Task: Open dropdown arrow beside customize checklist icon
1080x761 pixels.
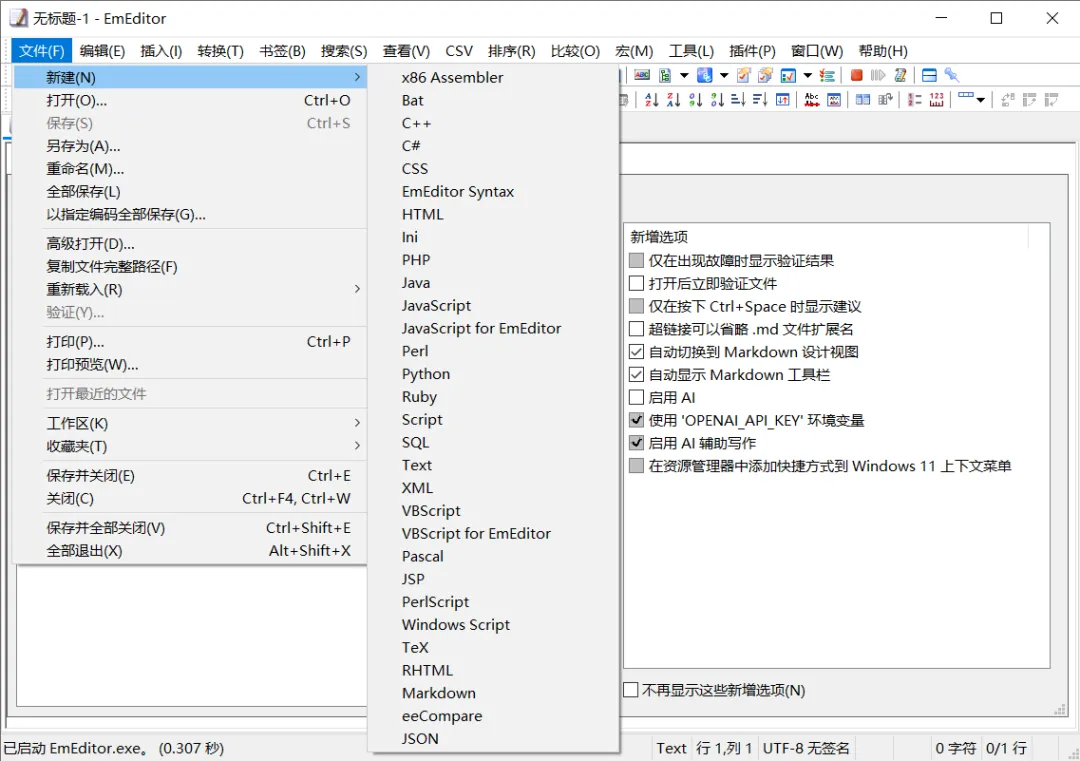Action: (x=807, y=75)
